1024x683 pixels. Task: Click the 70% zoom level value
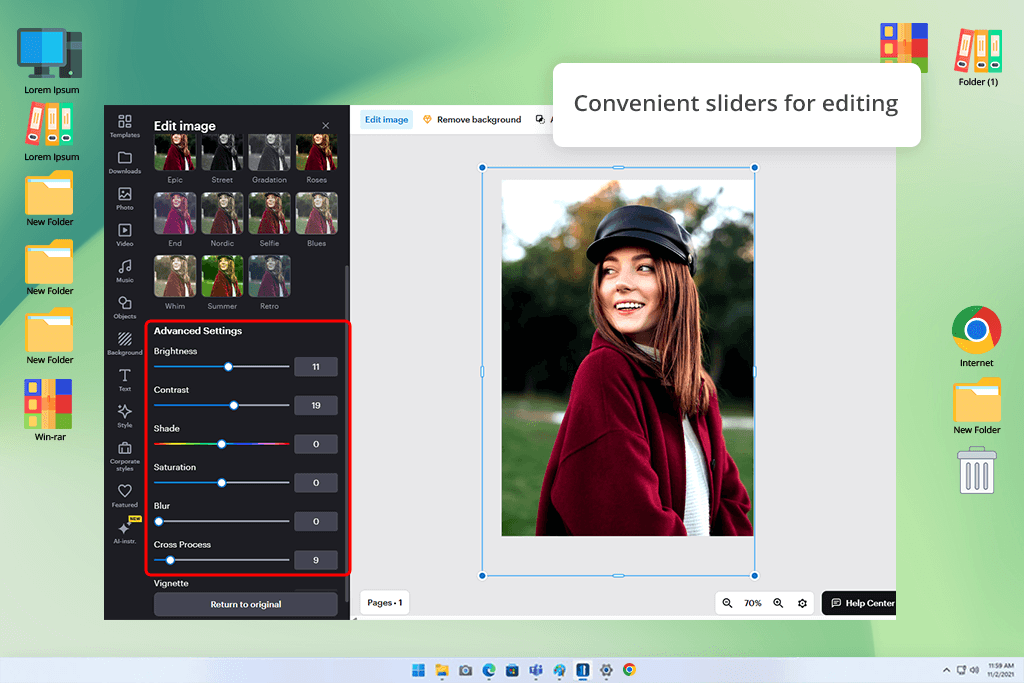pyautogui.click(x=752, y=603)
